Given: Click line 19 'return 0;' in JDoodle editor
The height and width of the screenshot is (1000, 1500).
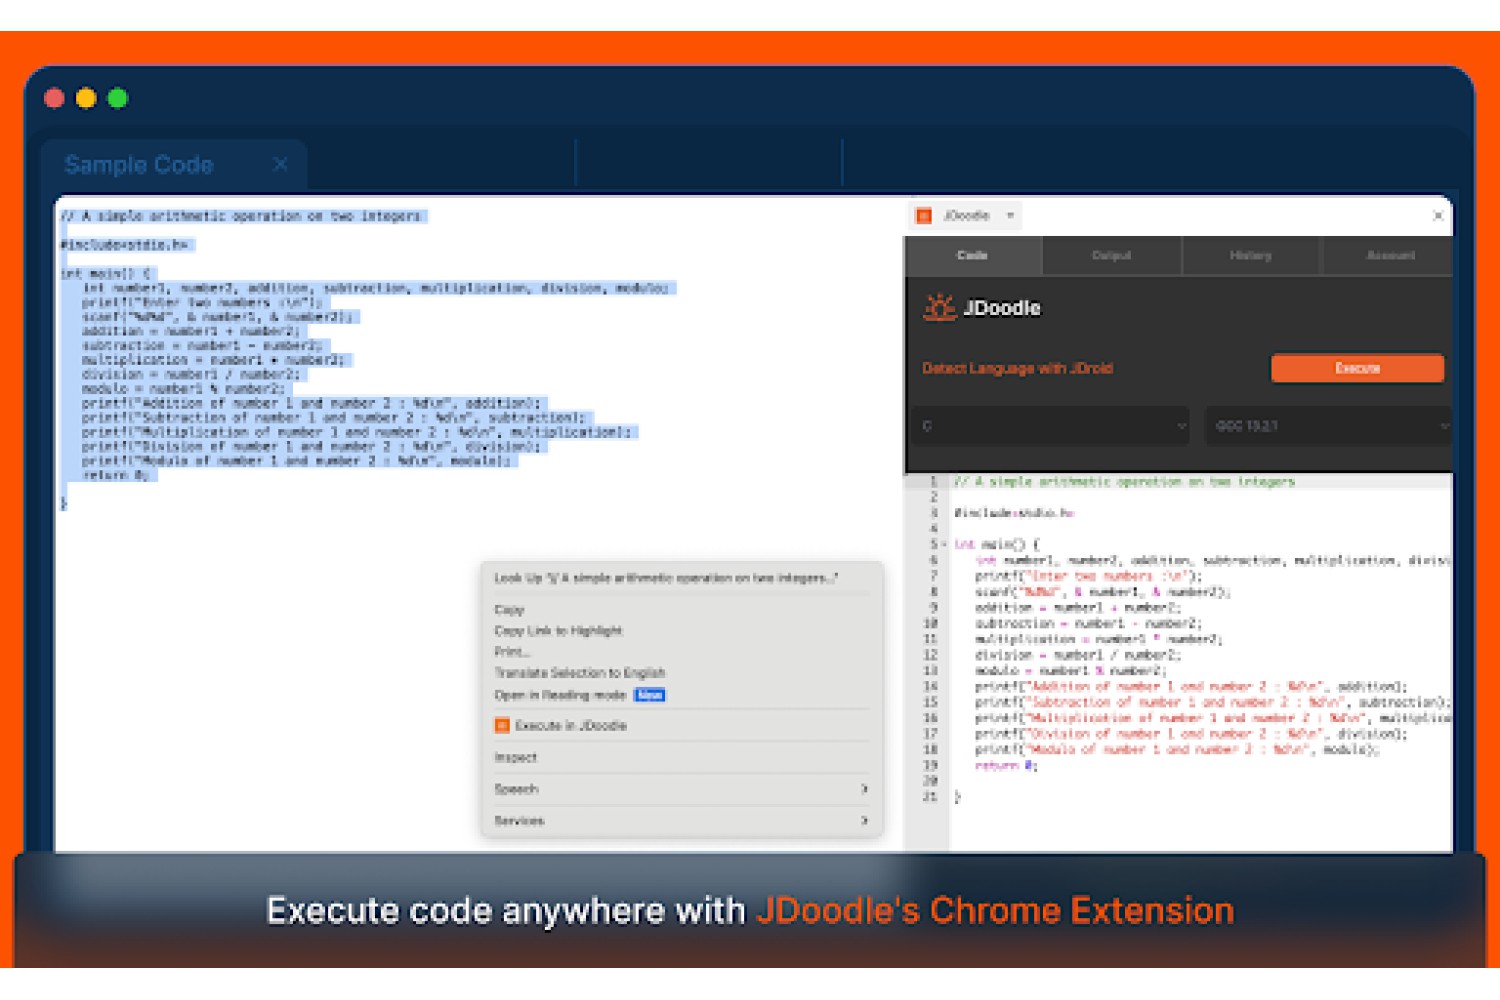Looking at the screenshot, I should coord(1006,766).
